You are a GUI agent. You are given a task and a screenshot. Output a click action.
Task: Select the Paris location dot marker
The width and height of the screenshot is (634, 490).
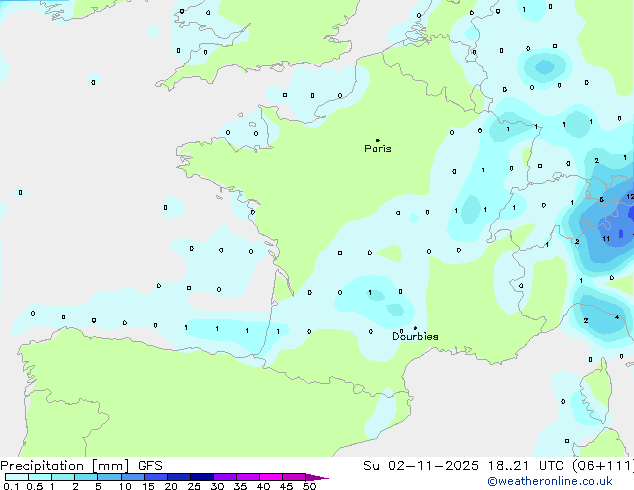[x=378, y=140]
